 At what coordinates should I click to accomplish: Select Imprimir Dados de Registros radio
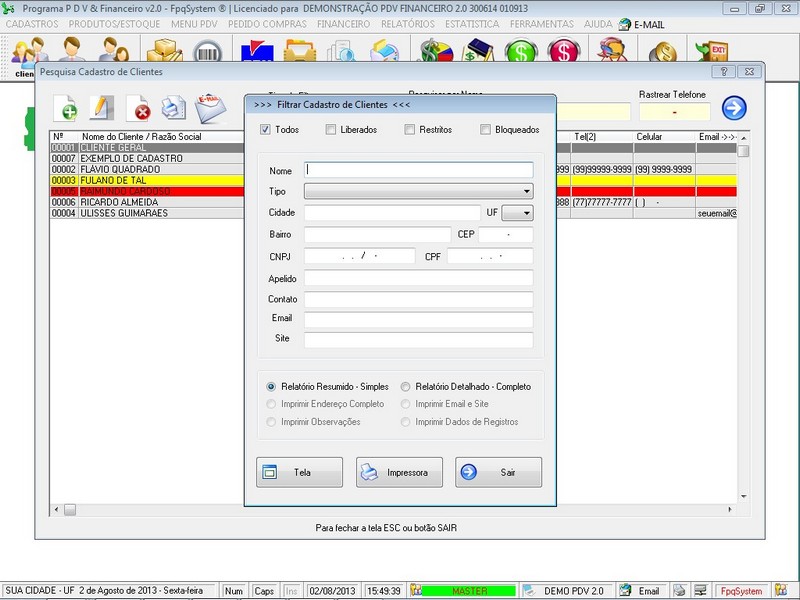[x=405, y=422]
